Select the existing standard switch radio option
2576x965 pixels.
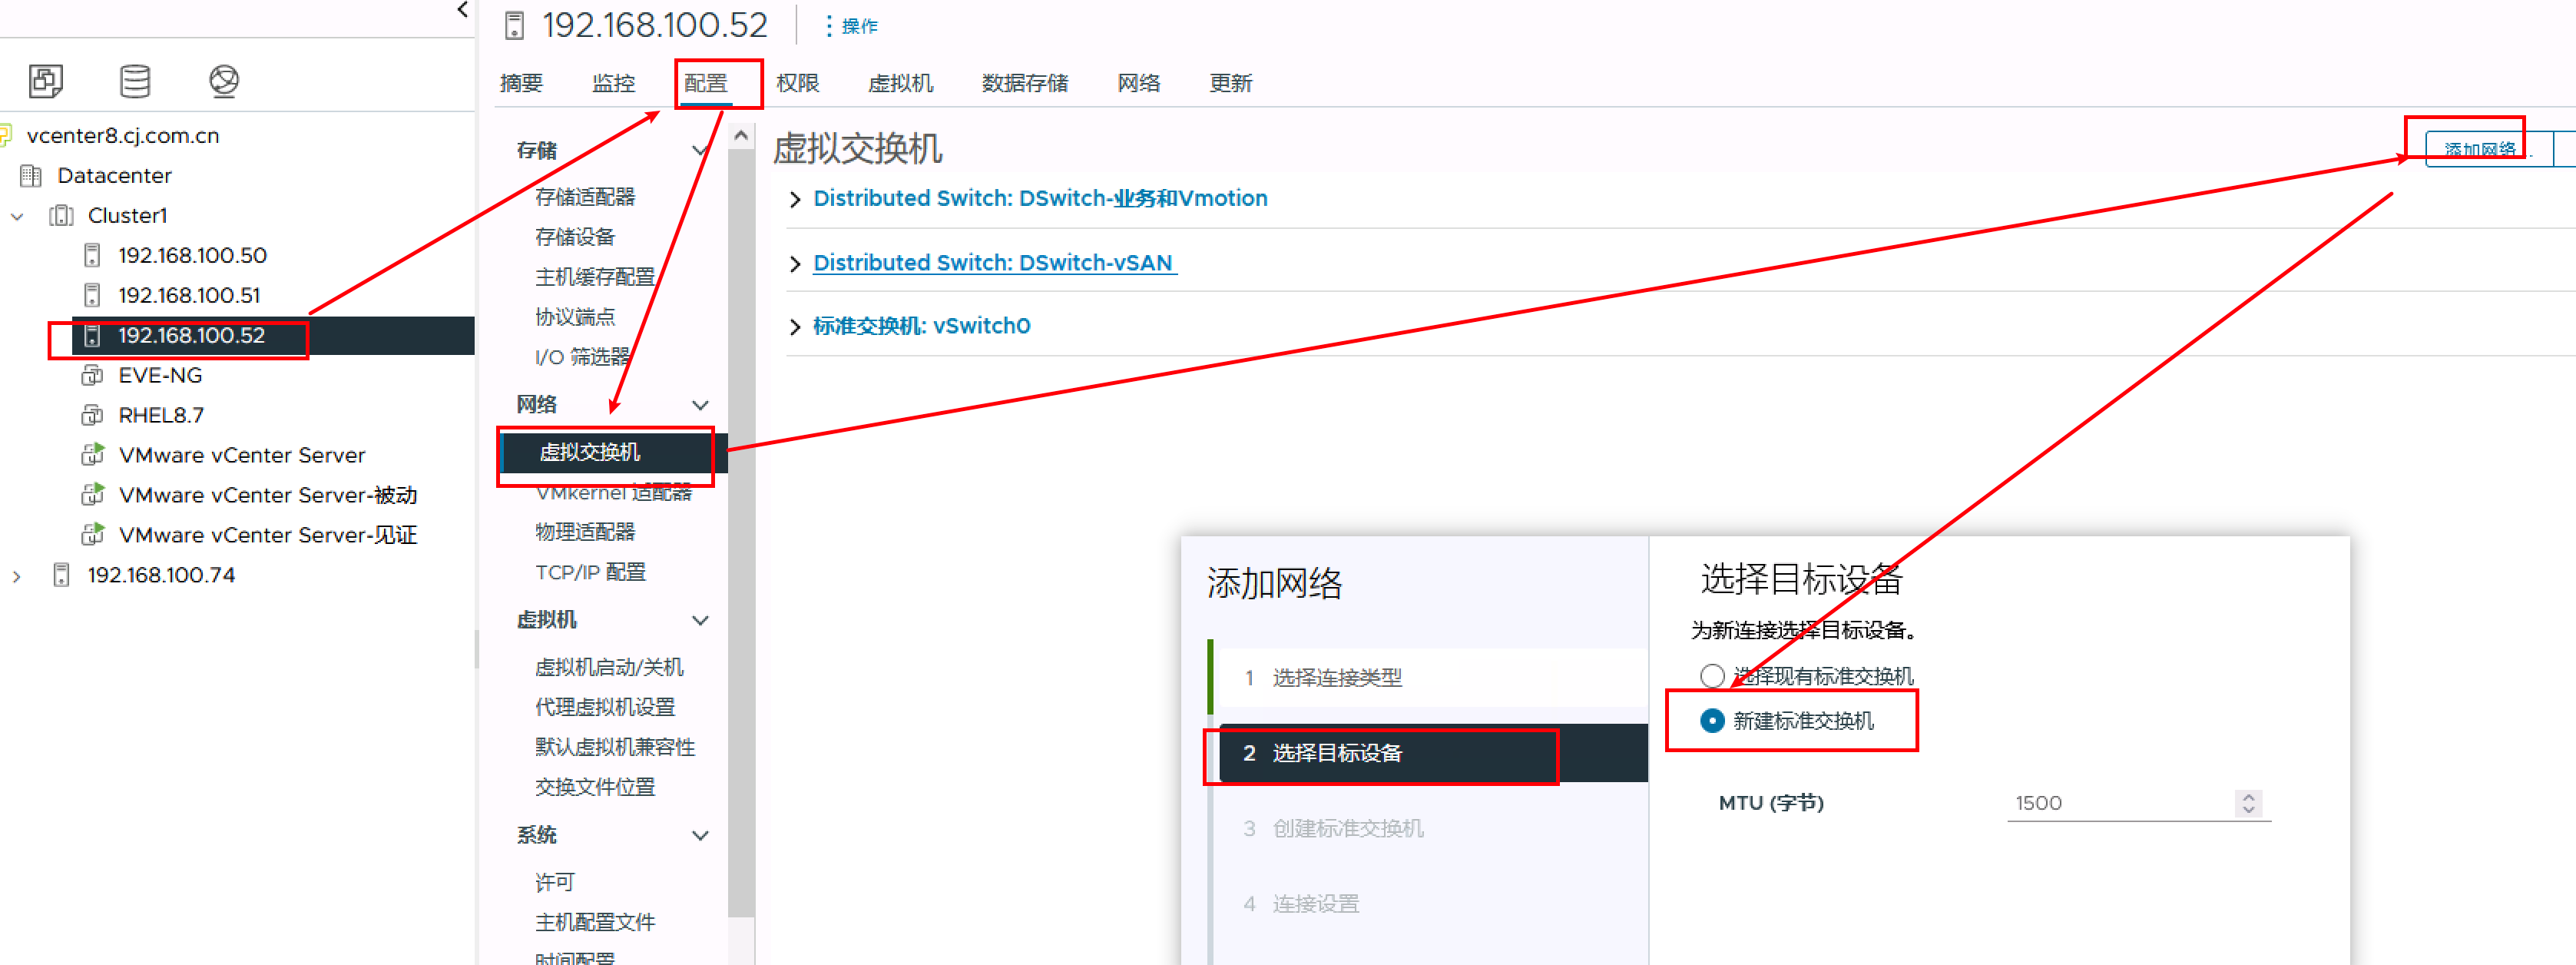pyautogui.click(x=1712, y=676)
